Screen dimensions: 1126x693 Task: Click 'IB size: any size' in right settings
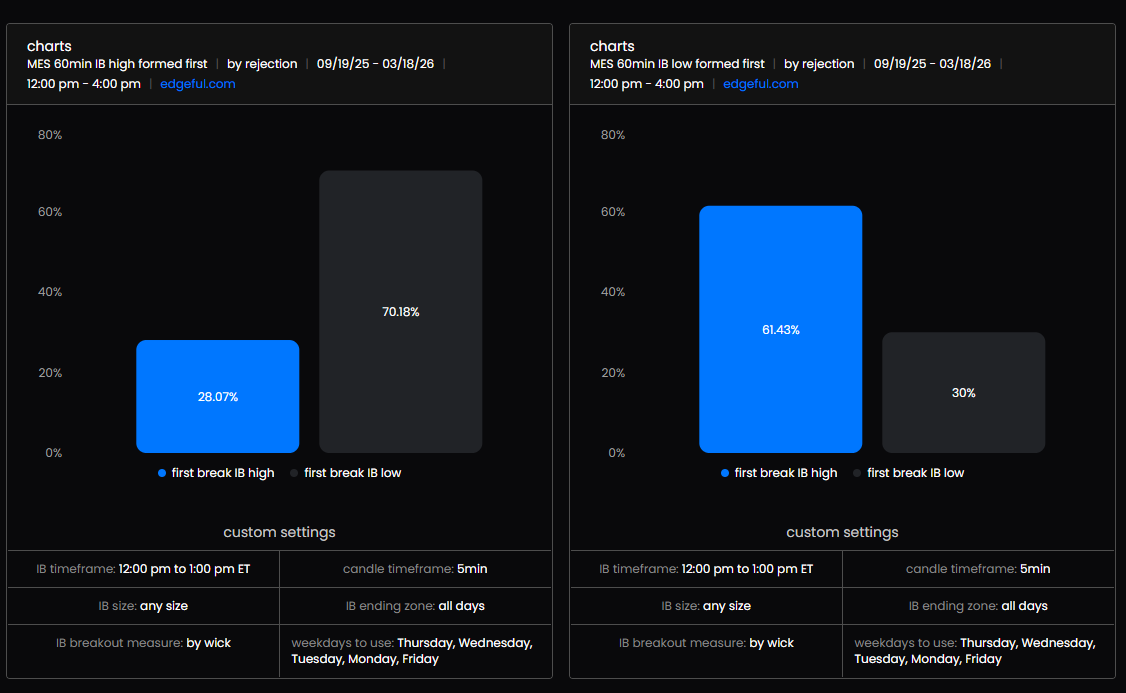tap(706, 606)
